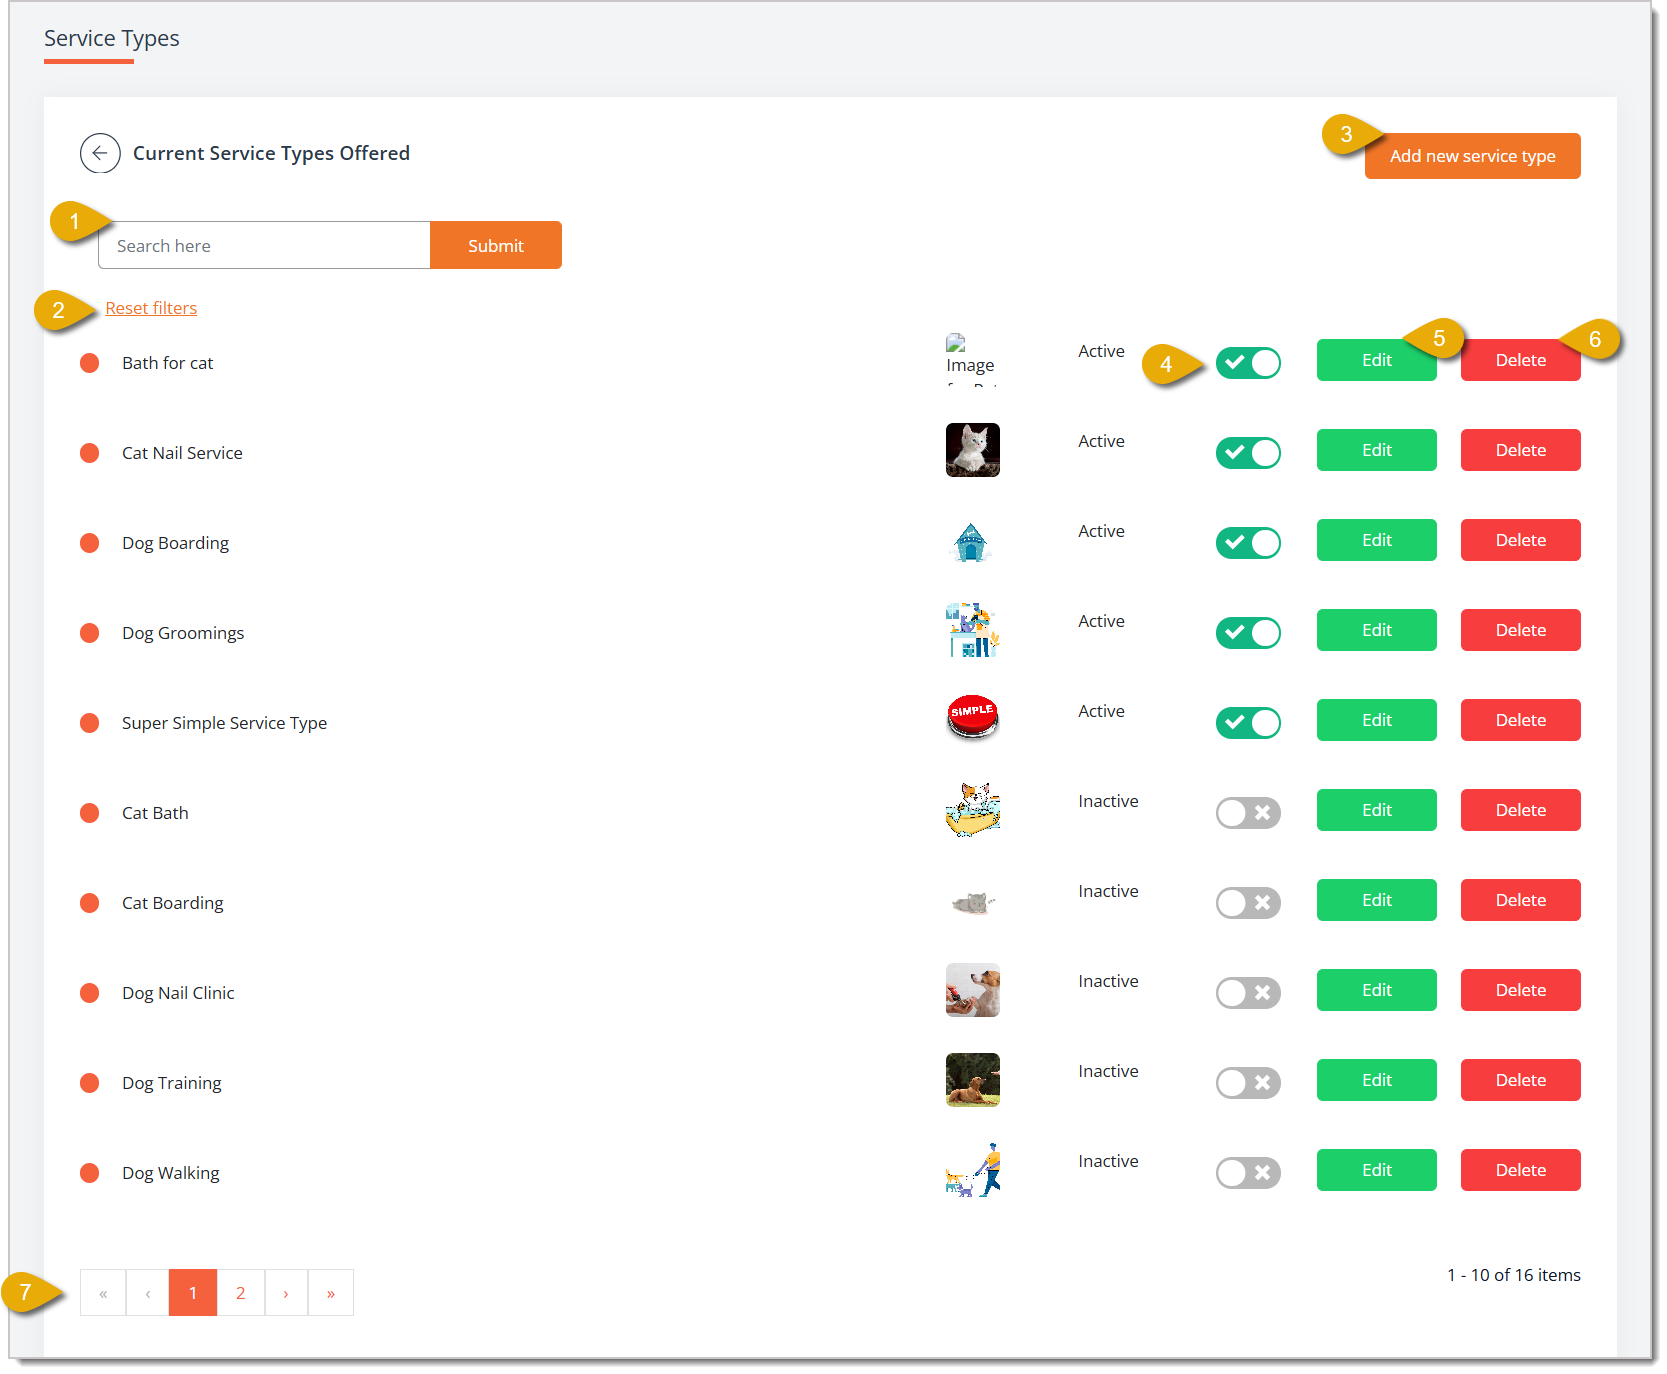
Task: Edit the Dog Training service
Action: coord(1376,1080)
